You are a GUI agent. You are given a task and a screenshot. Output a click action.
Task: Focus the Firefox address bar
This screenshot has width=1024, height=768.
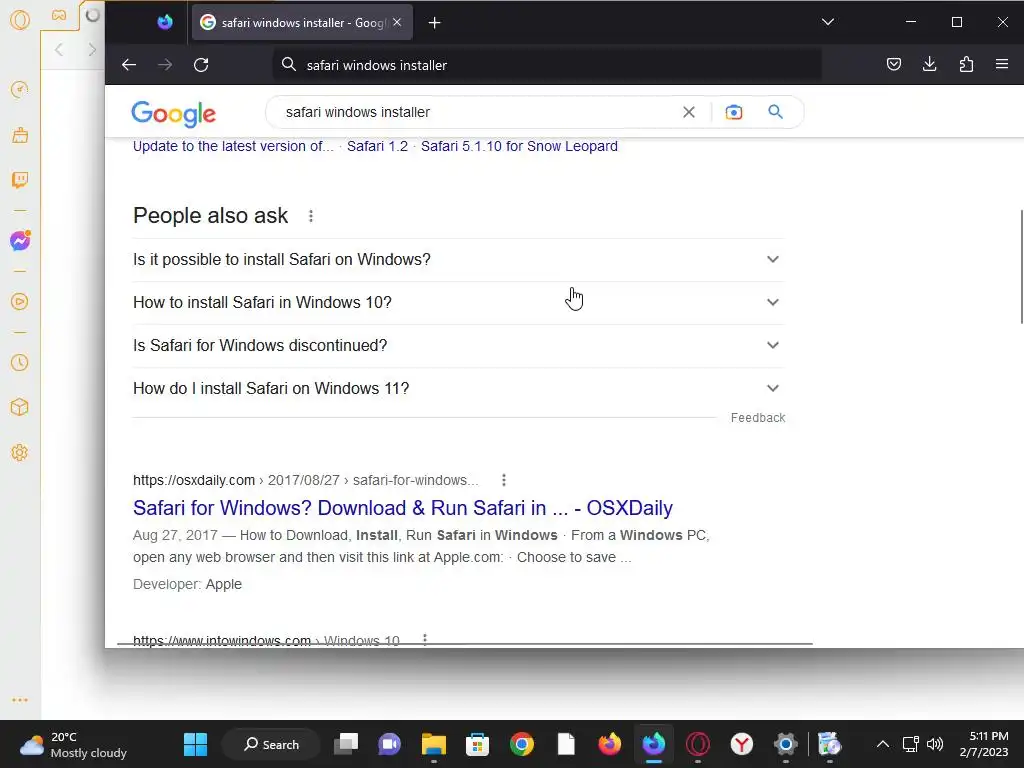[547, 65]
